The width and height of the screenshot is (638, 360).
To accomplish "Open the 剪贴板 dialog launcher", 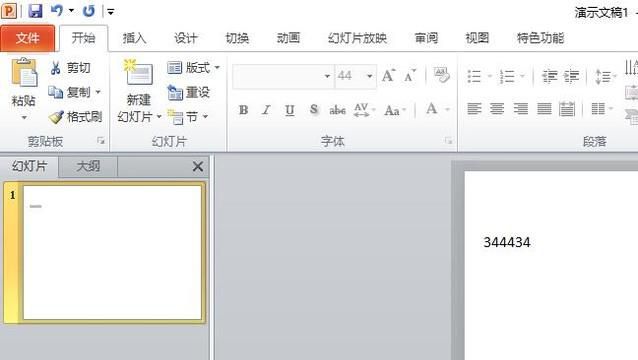I will tap(101, 141).
